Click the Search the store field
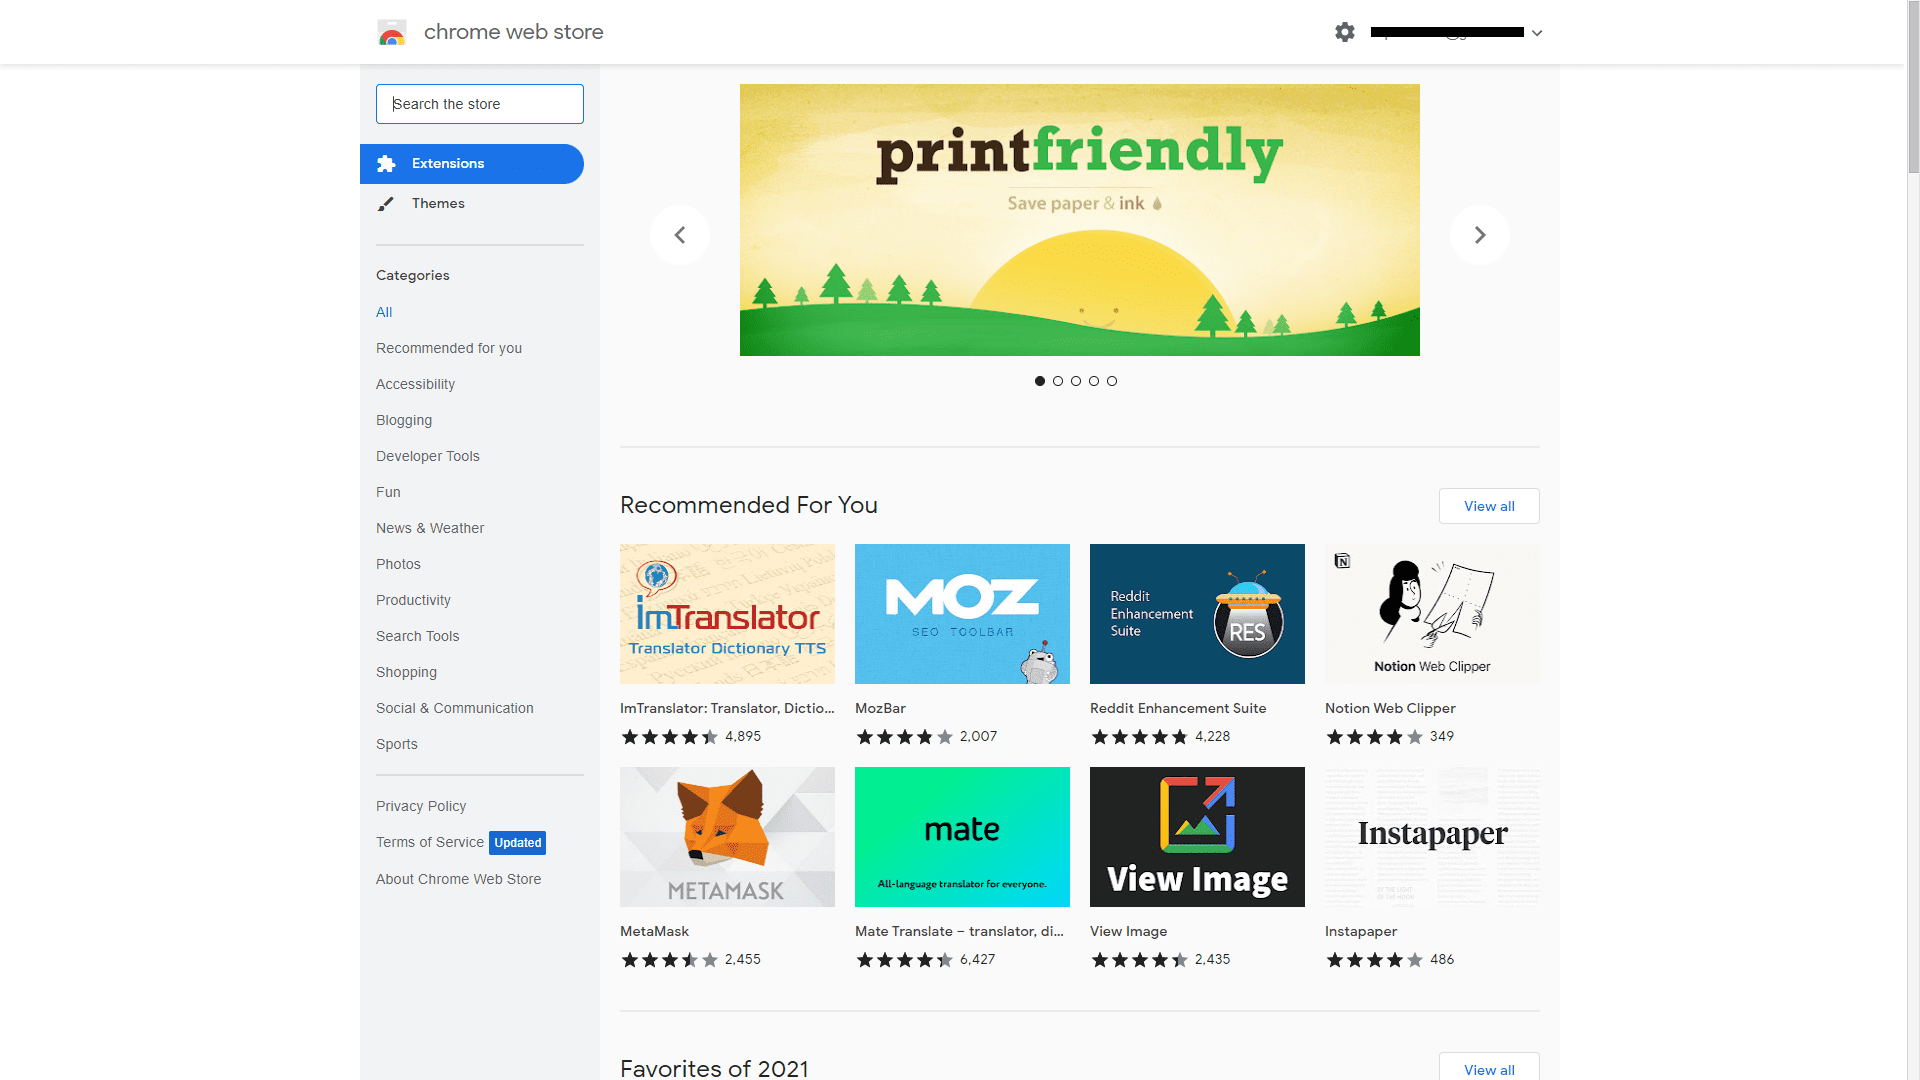This screenshot has width=1920, height=1080. click(480, 104)
